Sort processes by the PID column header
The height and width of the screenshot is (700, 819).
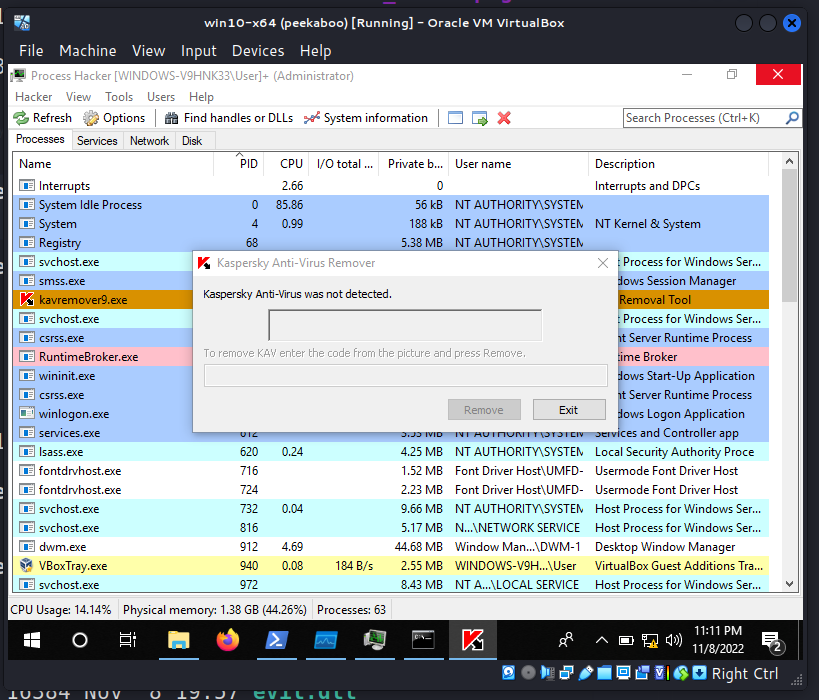[x=239, y=164]
